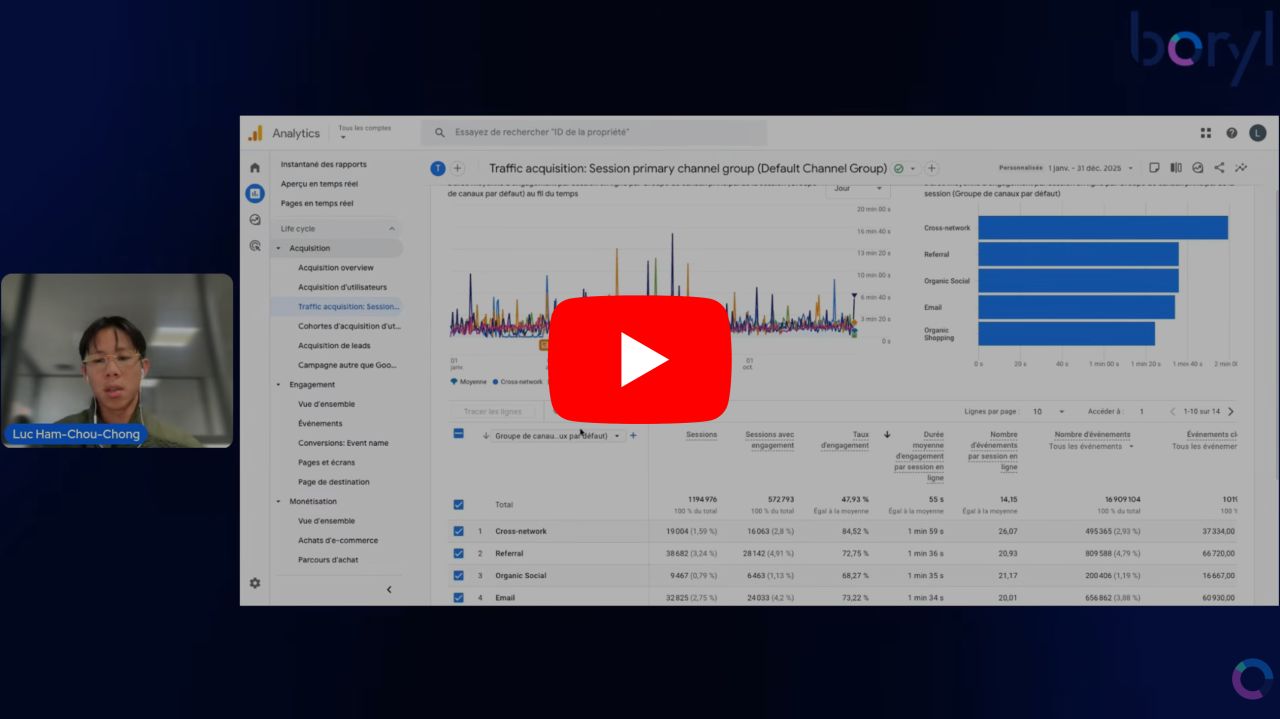Add filter with plus after the report title

(932, 168)
